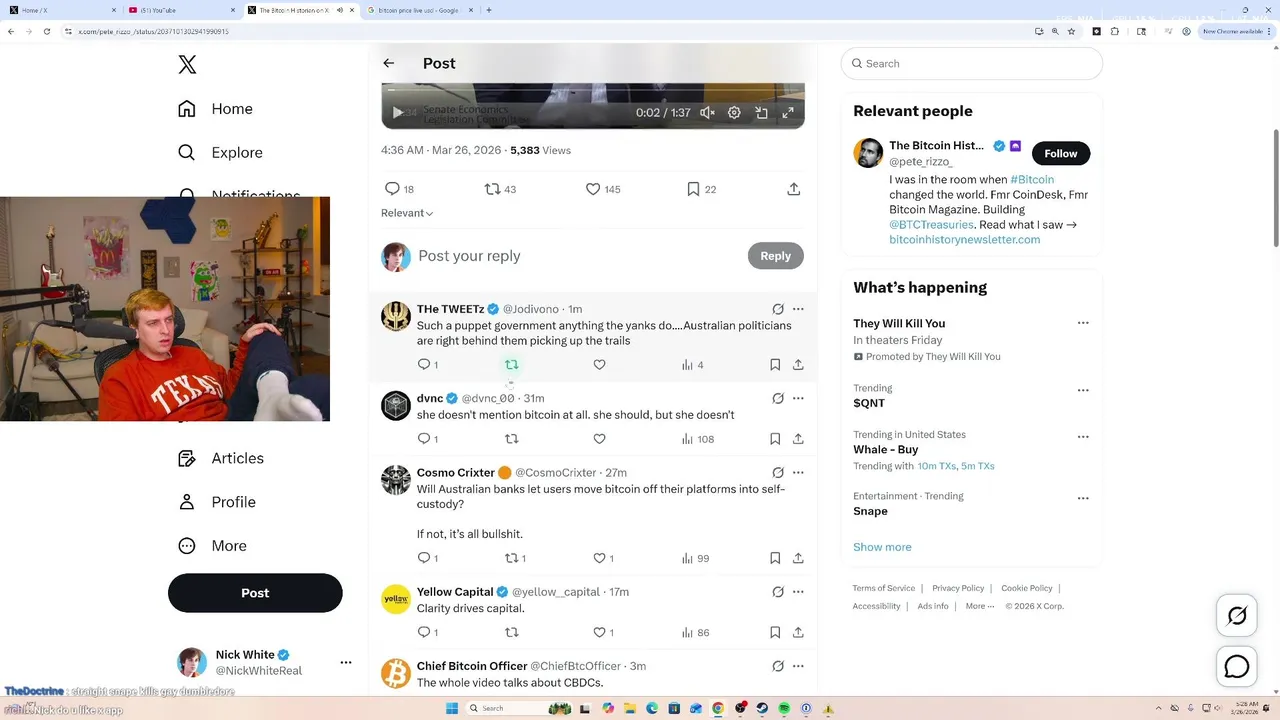Screen dimensions: 1280x720
Task: Open more options on Cosmo Crixter reply
Action: pyautogui.click(x=798, y=472)
